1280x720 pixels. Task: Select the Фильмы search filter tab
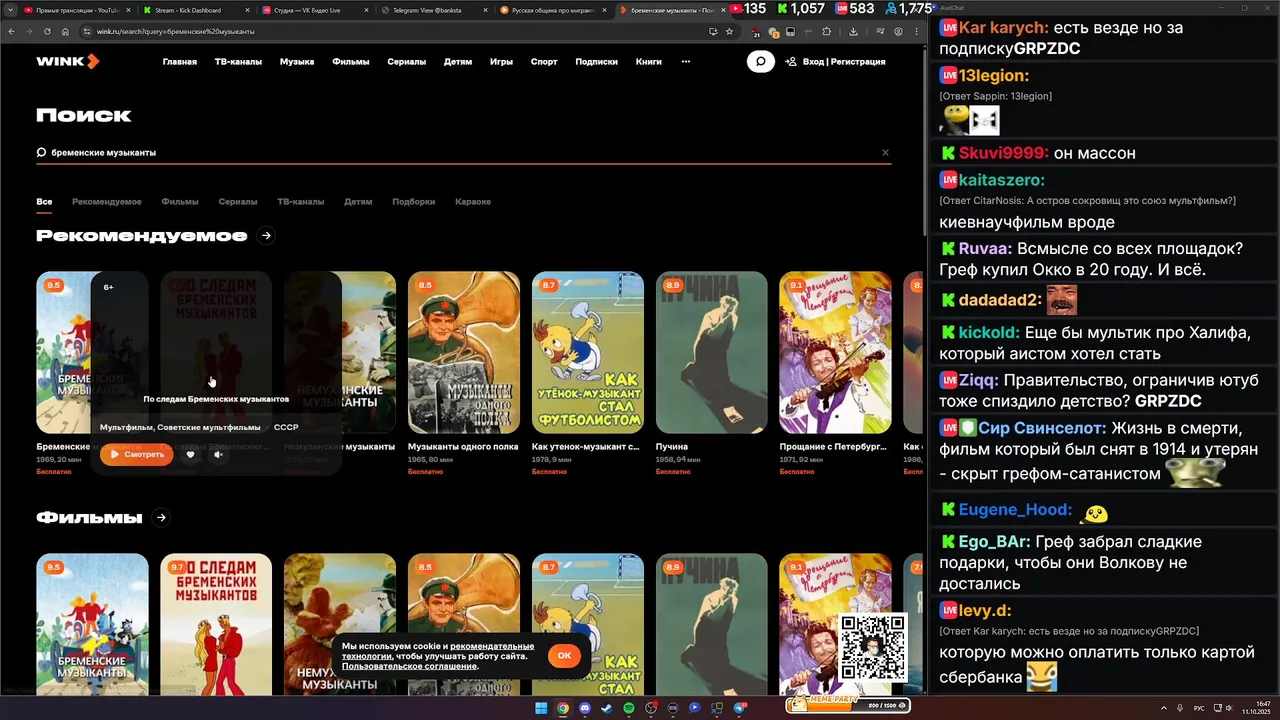click(x=180, y=202)
